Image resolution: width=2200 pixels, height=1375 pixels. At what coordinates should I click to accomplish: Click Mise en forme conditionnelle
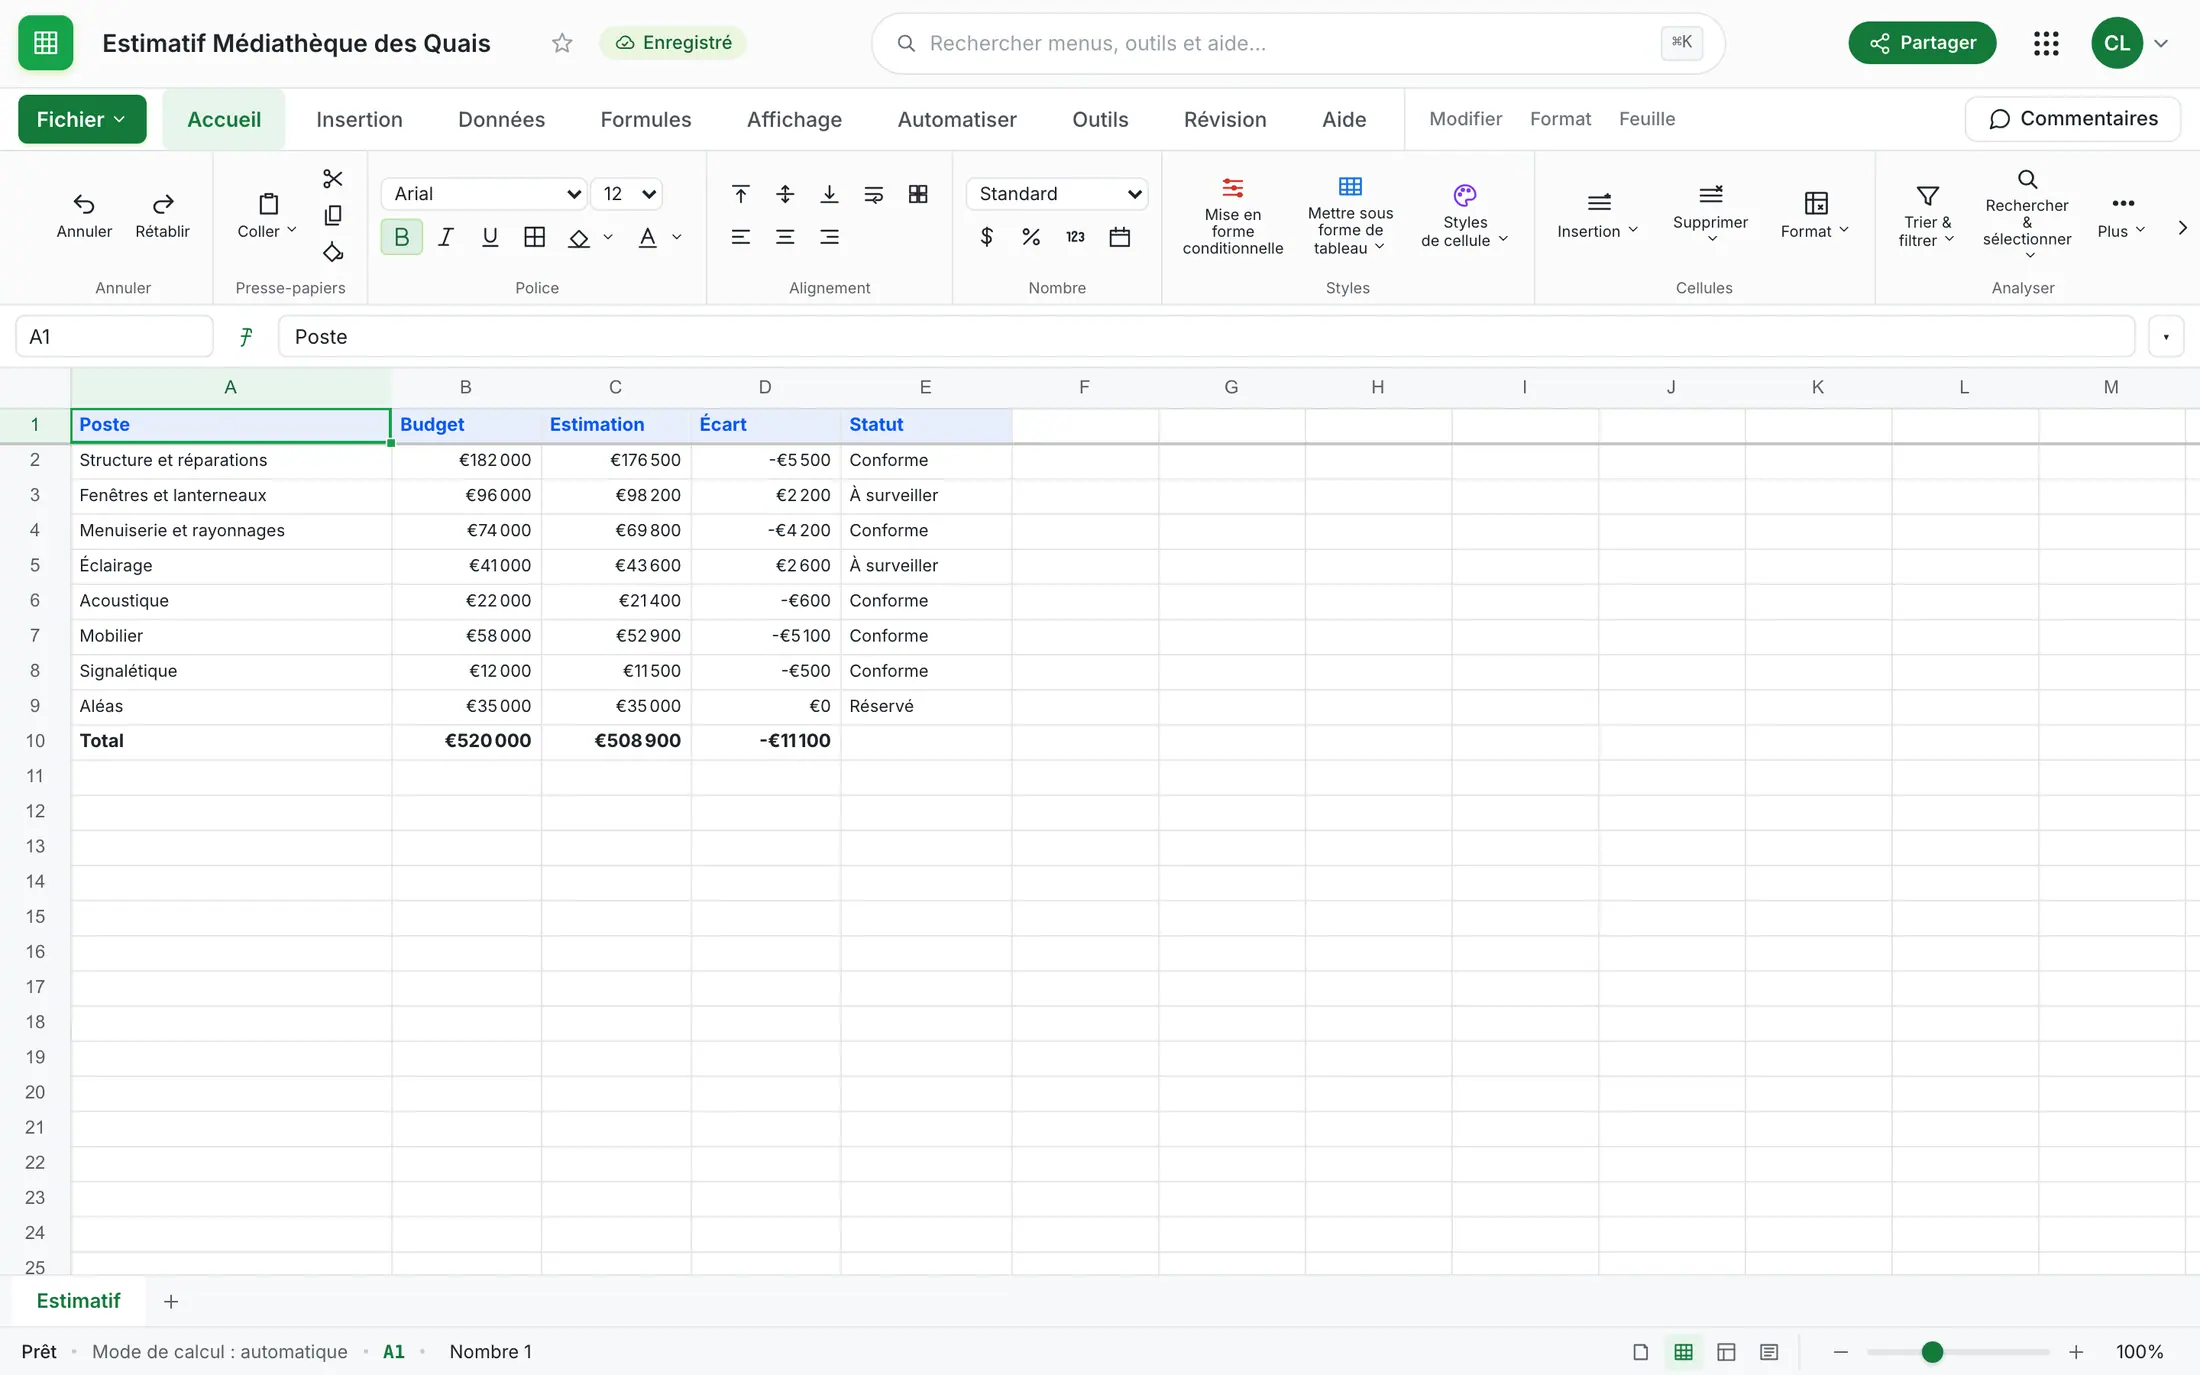tap(1233, 216)
